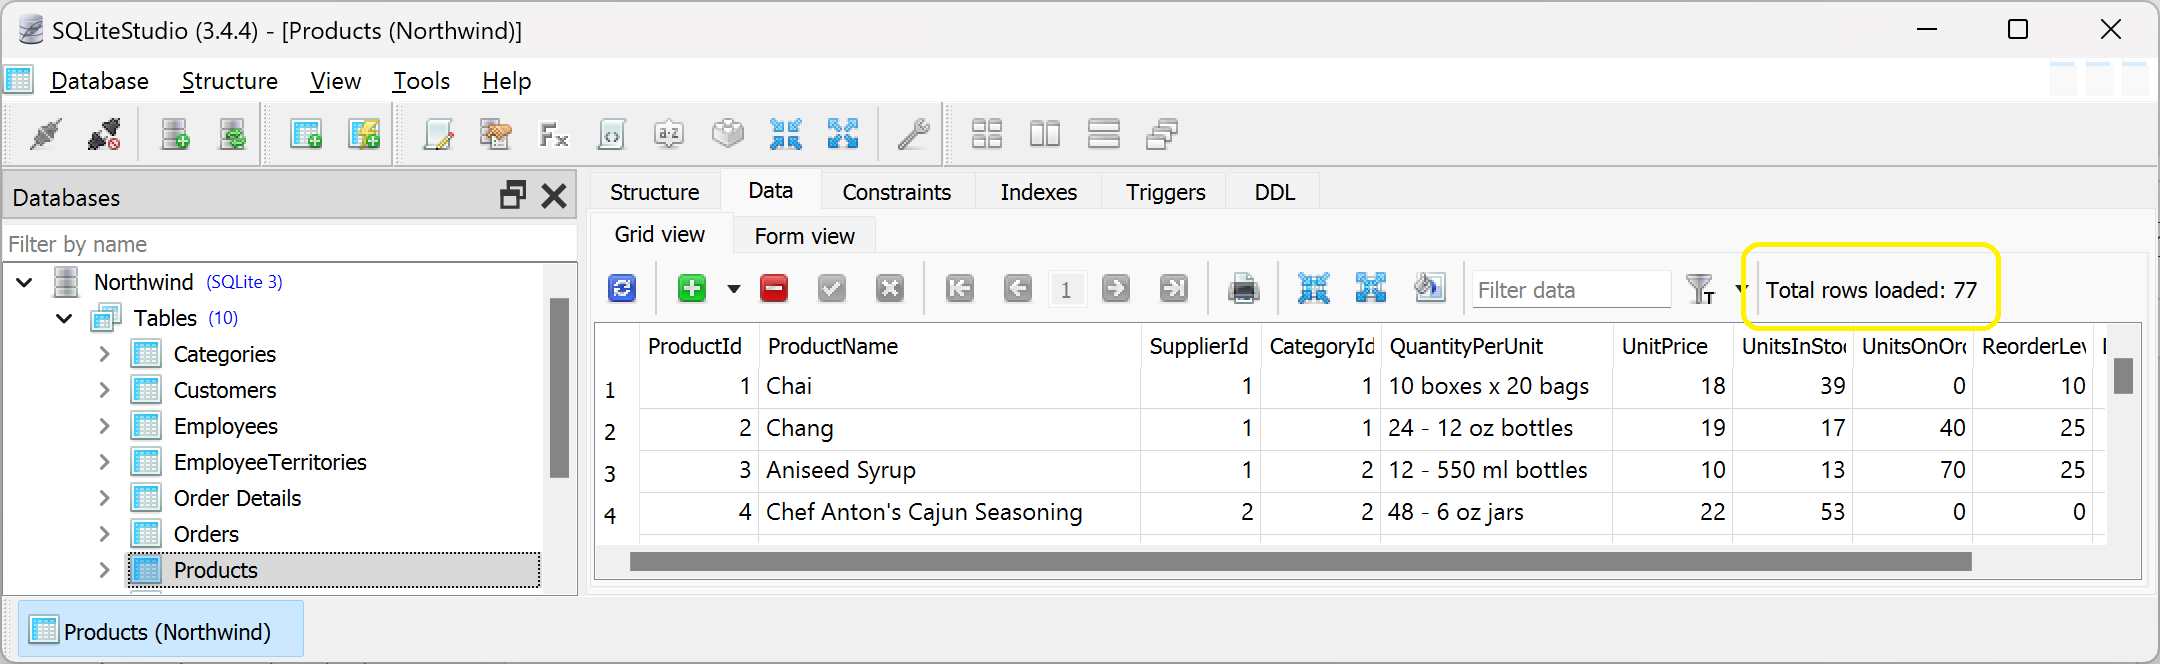Click Products (Northwind) window taskbar button

(161, 630)
